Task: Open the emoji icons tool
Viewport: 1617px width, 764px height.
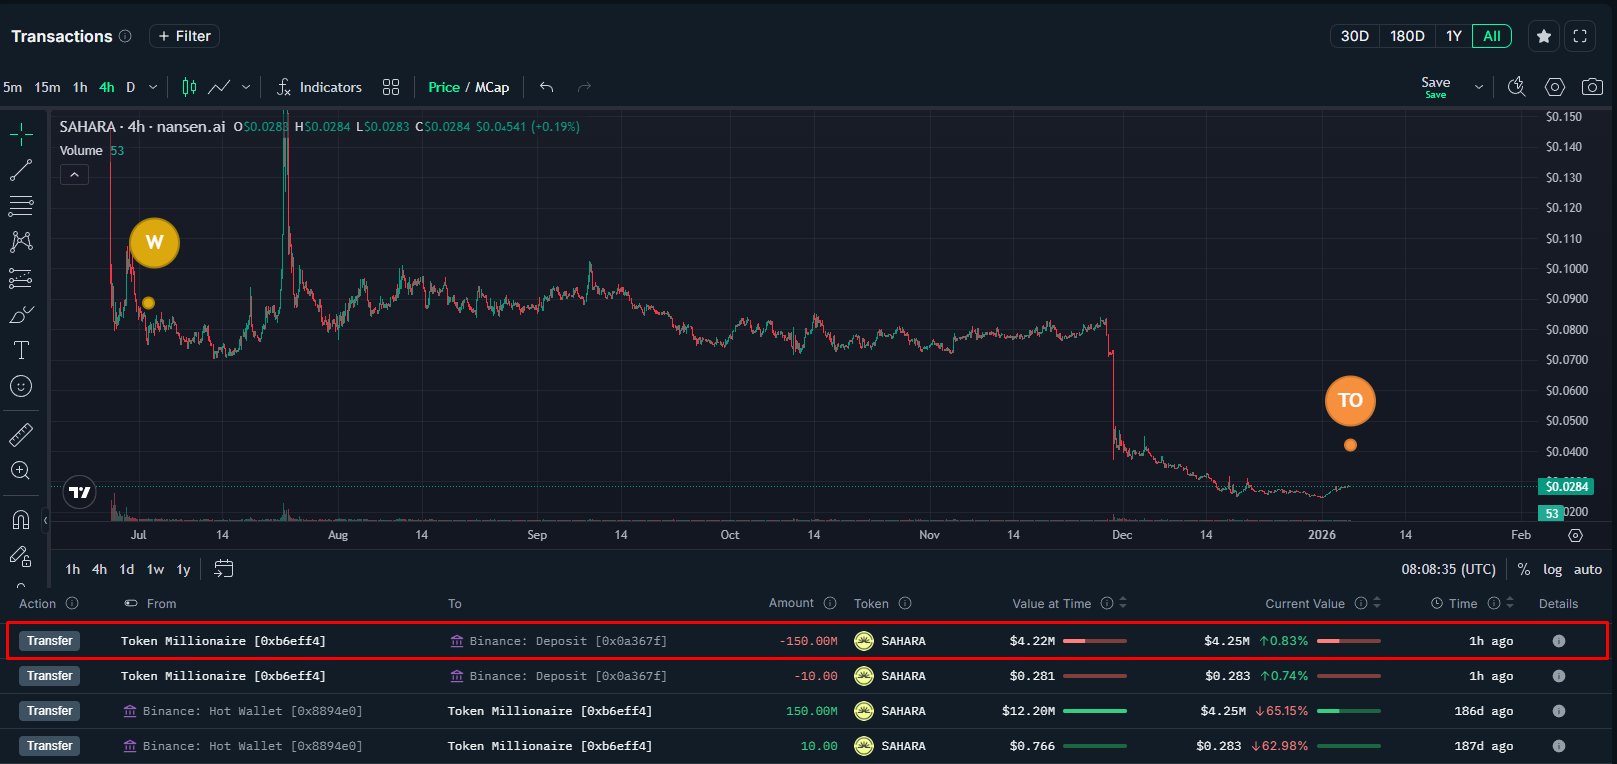Action: 21,386
